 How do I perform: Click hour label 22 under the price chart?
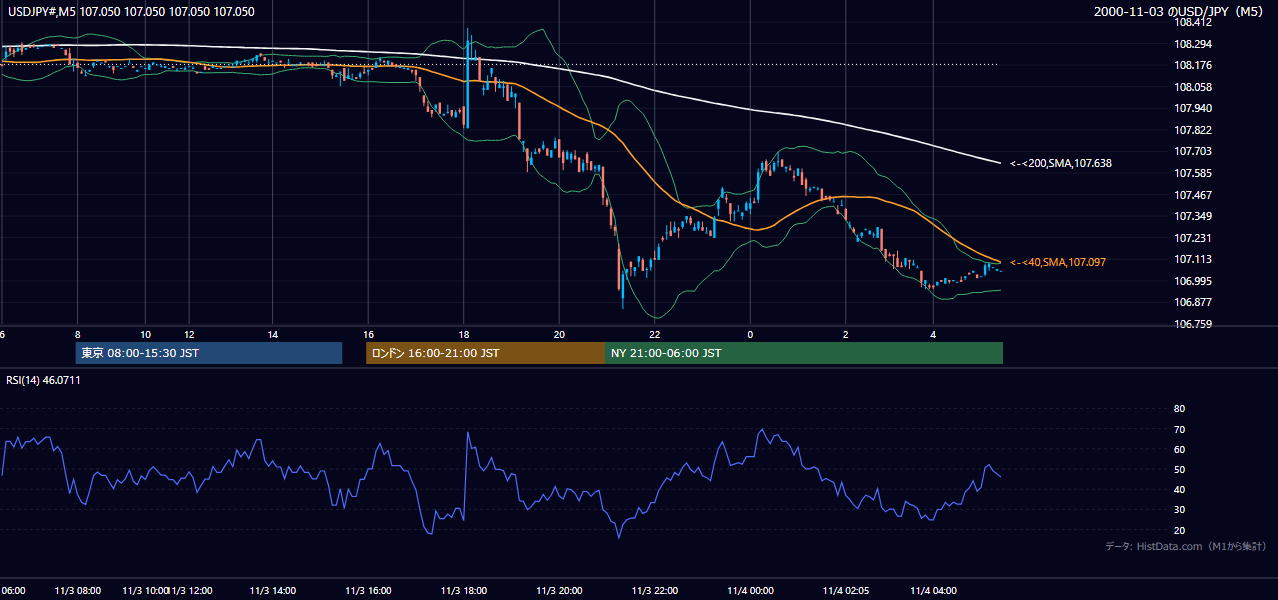[x=655, y=334]
